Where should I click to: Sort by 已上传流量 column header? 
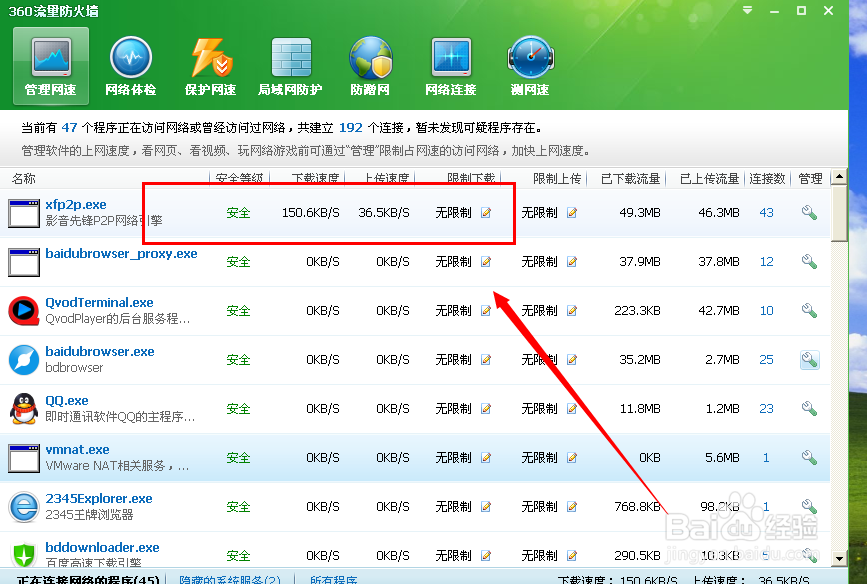(x=709, y=179)
